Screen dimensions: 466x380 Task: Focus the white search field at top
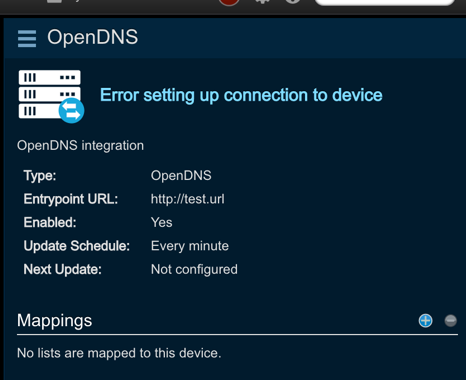coord(385,2)
